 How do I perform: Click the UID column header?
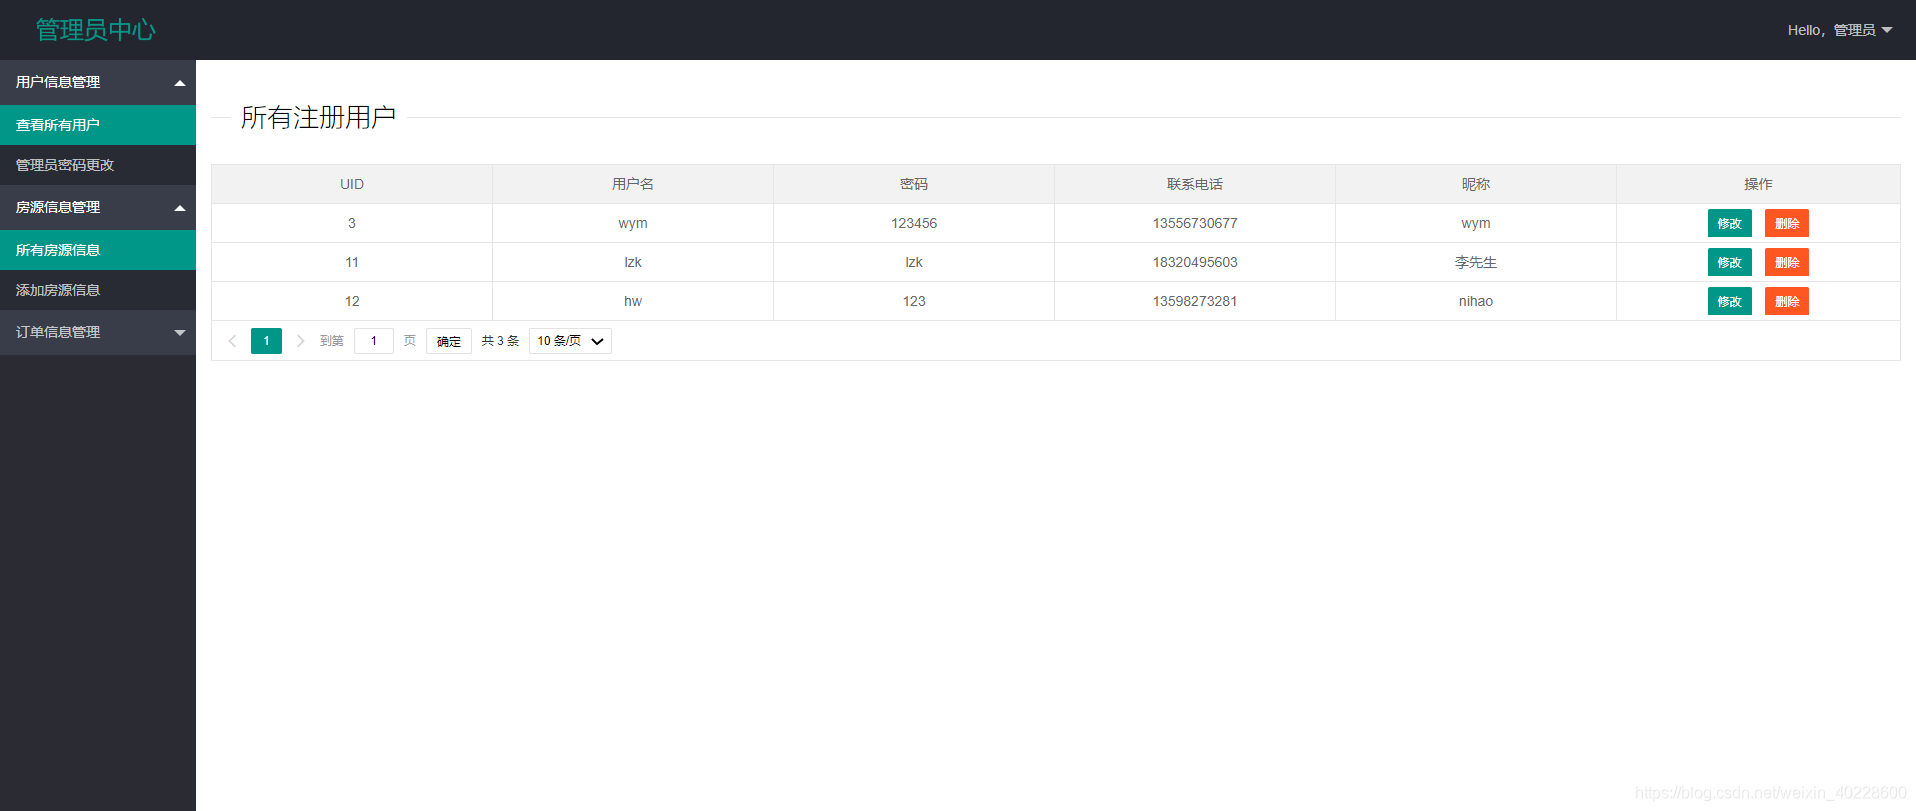352,184
